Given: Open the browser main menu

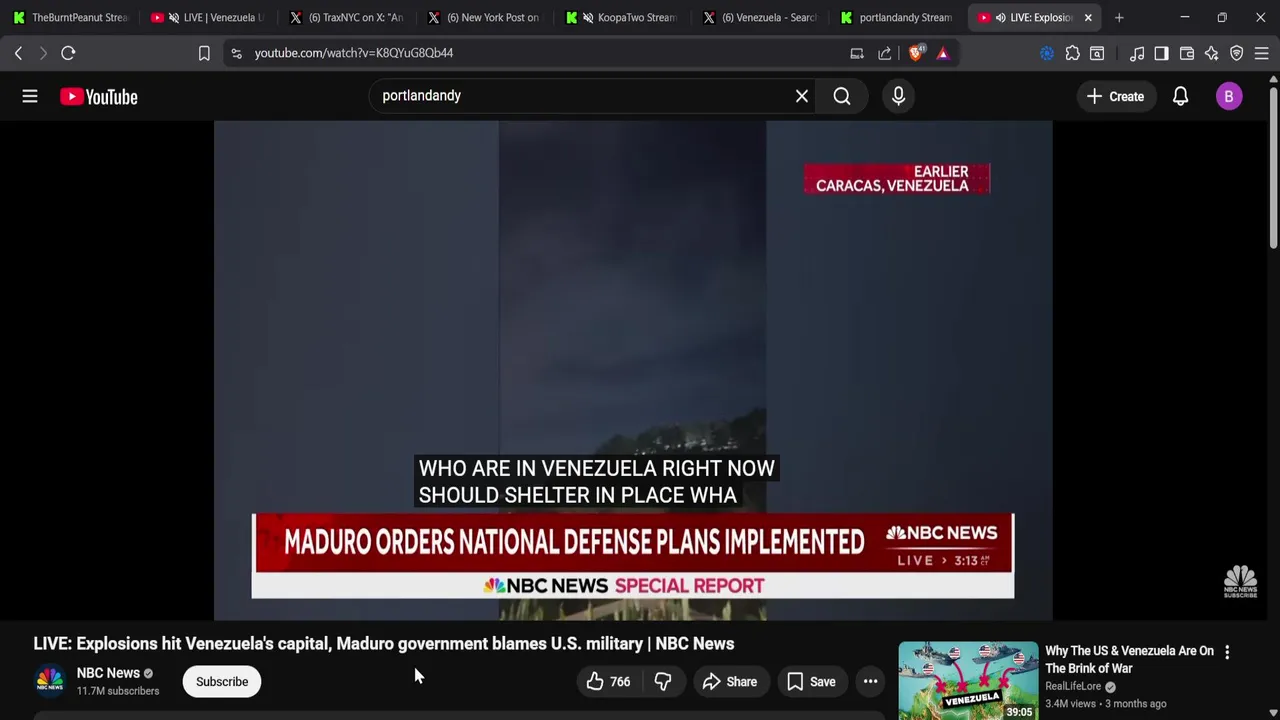Looking at the screenshot, I should click(x=1261, y=53).
